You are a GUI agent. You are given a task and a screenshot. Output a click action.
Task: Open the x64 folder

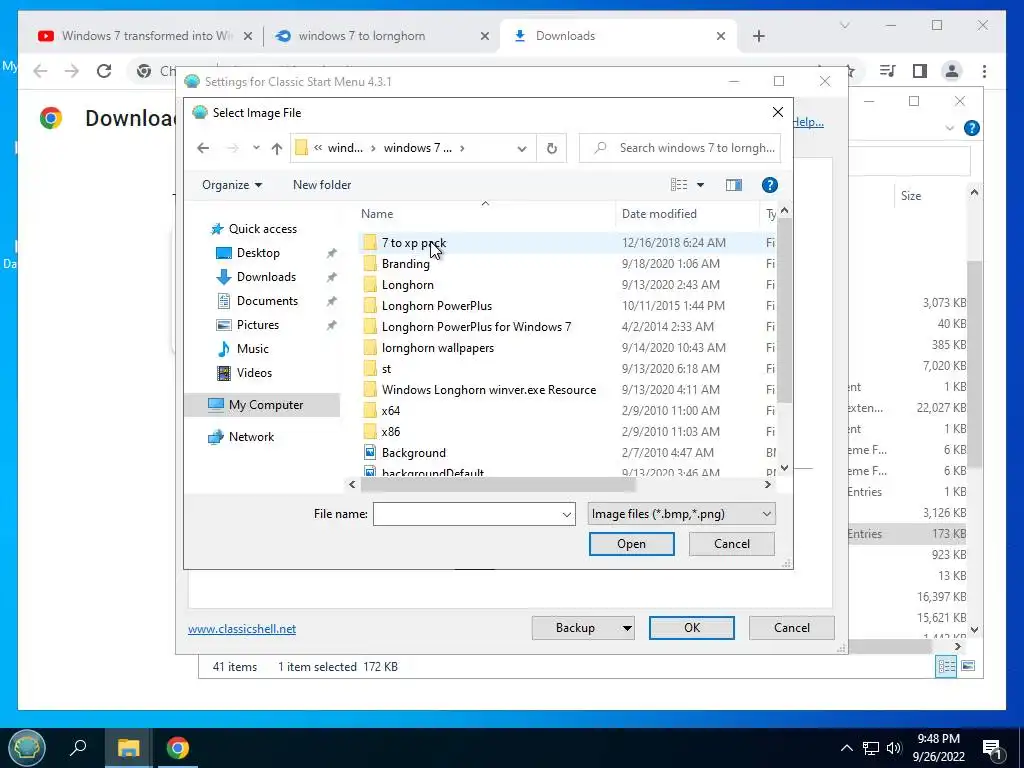click(391, 411)
